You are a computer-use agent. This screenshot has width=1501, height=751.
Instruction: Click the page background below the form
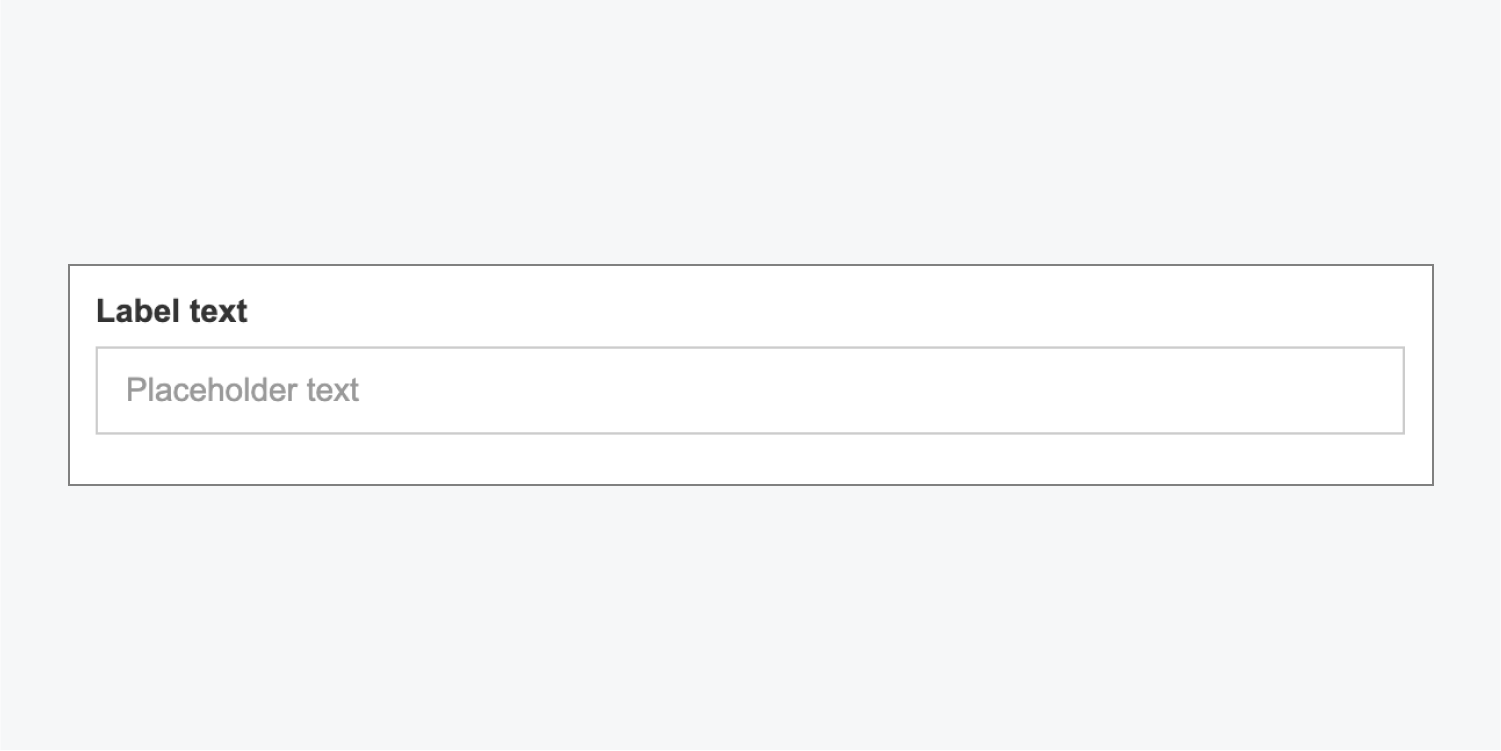pyautogui.click(x=750, y=620)
